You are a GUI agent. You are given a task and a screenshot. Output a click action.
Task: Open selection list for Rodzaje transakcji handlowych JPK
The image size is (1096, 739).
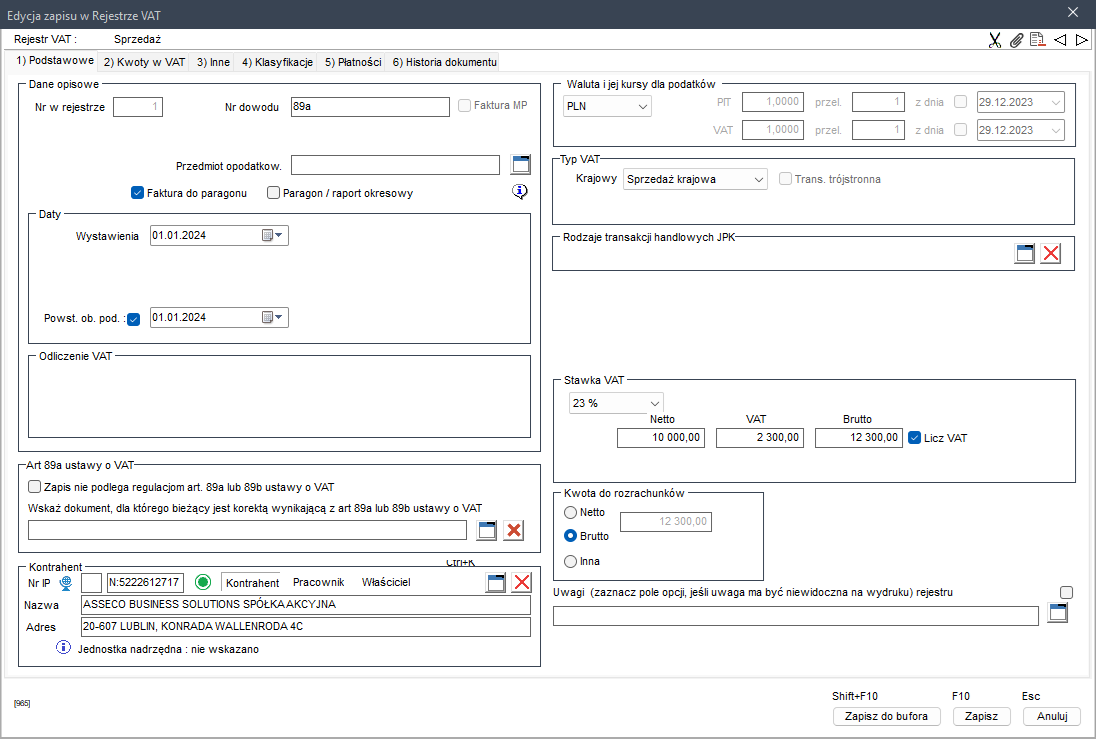pos(1025,253)
